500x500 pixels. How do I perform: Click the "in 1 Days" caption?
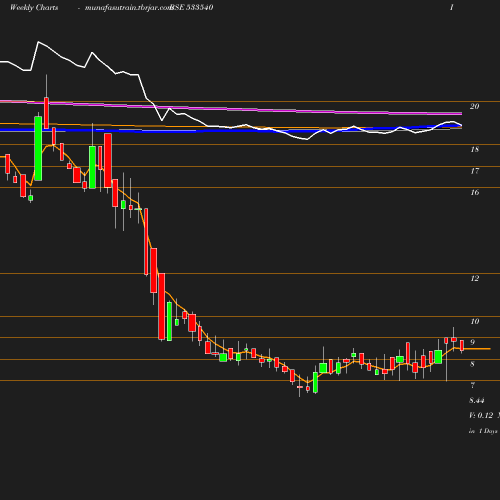point(483,431)
